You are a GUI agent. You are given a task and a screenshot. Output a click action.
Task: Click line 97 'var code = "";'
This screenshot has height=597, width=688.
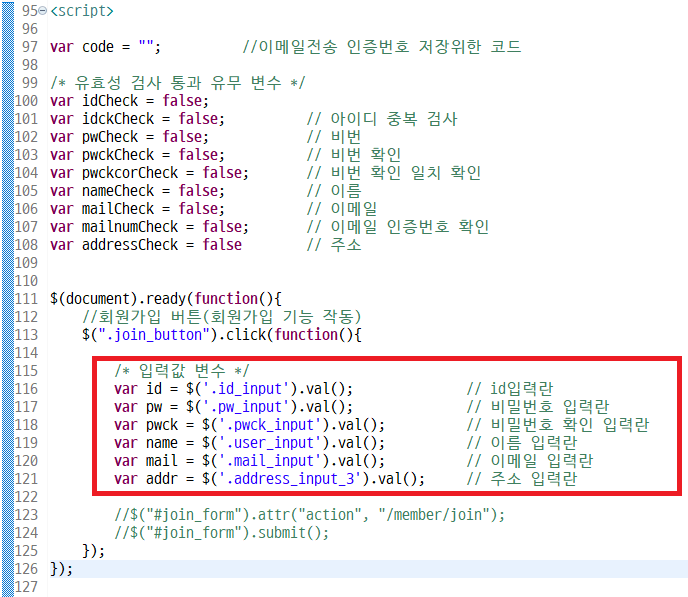105,46
